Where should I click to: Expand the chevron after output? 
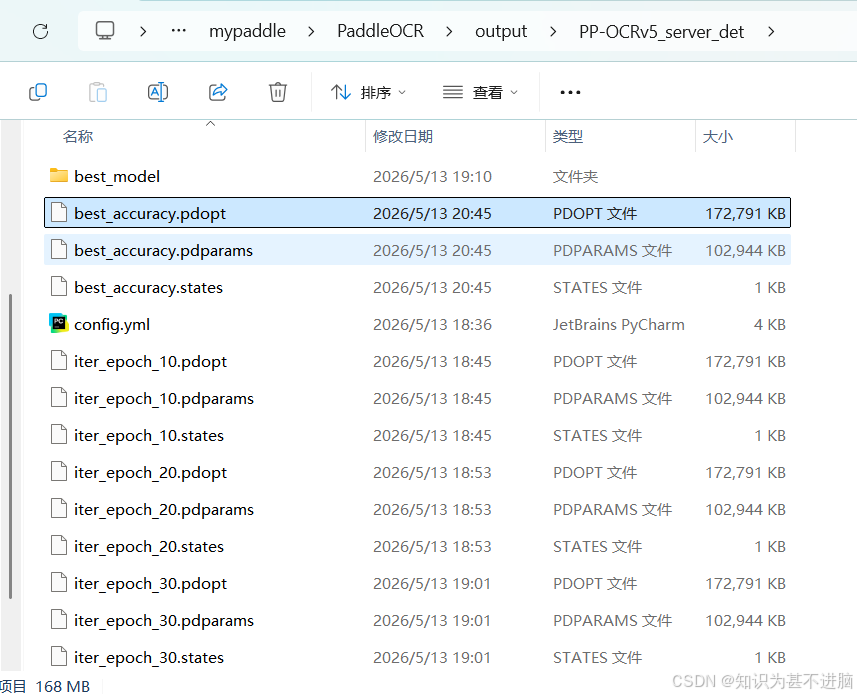tap(553, 32)
